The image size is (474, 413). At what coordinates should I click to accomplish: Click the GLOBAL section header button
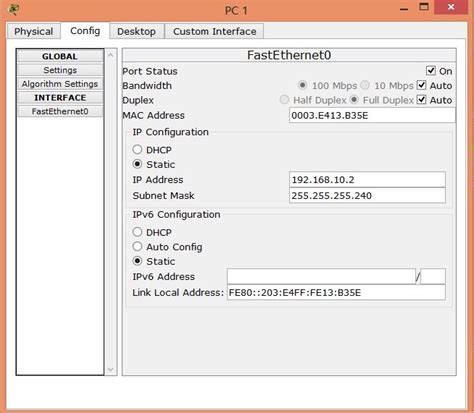click(60, 56)
